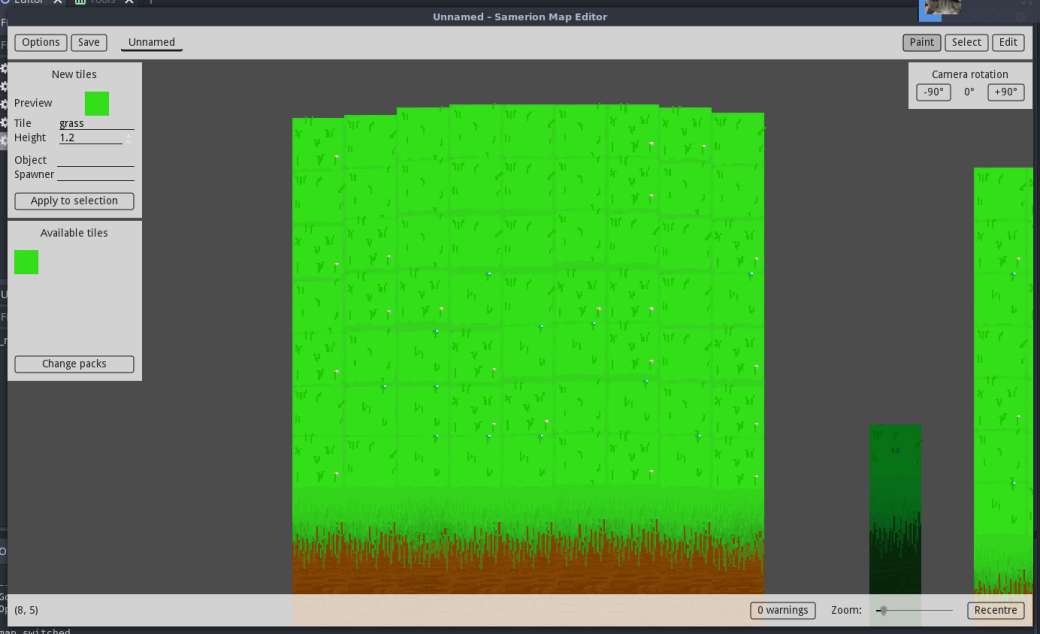Switch to the Unnamed map tab

click(x=152, y=42)
